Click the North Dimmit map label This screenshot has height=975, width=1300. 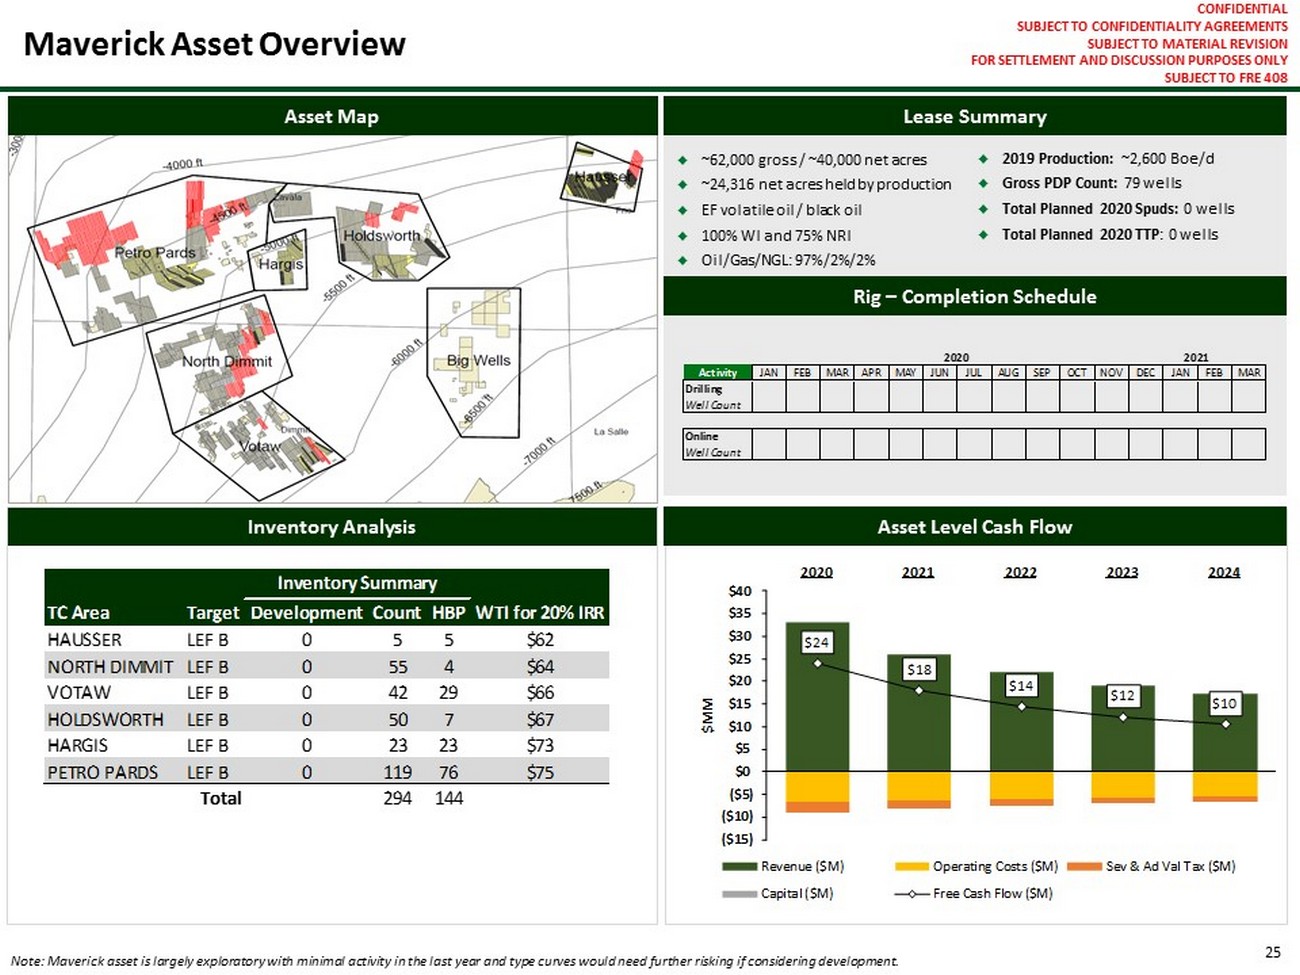coord(226,361)
